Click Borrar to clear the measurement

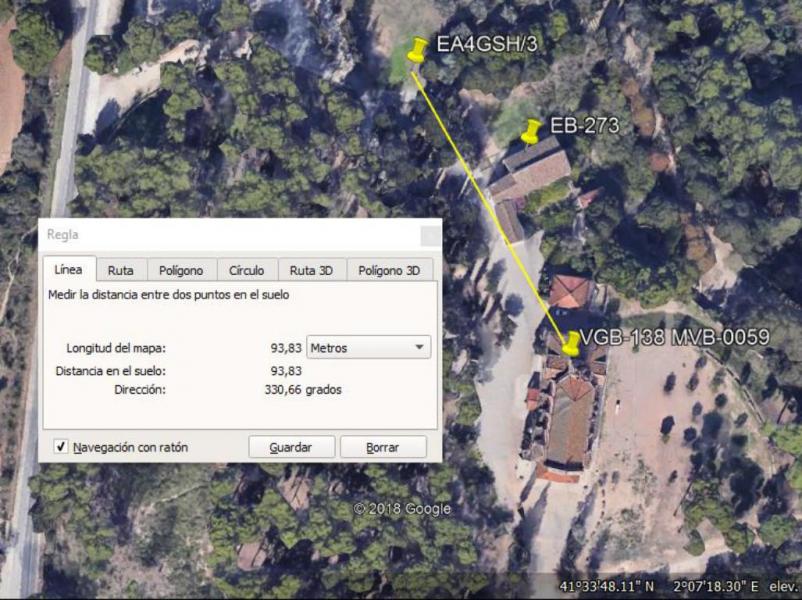point(382,447)
